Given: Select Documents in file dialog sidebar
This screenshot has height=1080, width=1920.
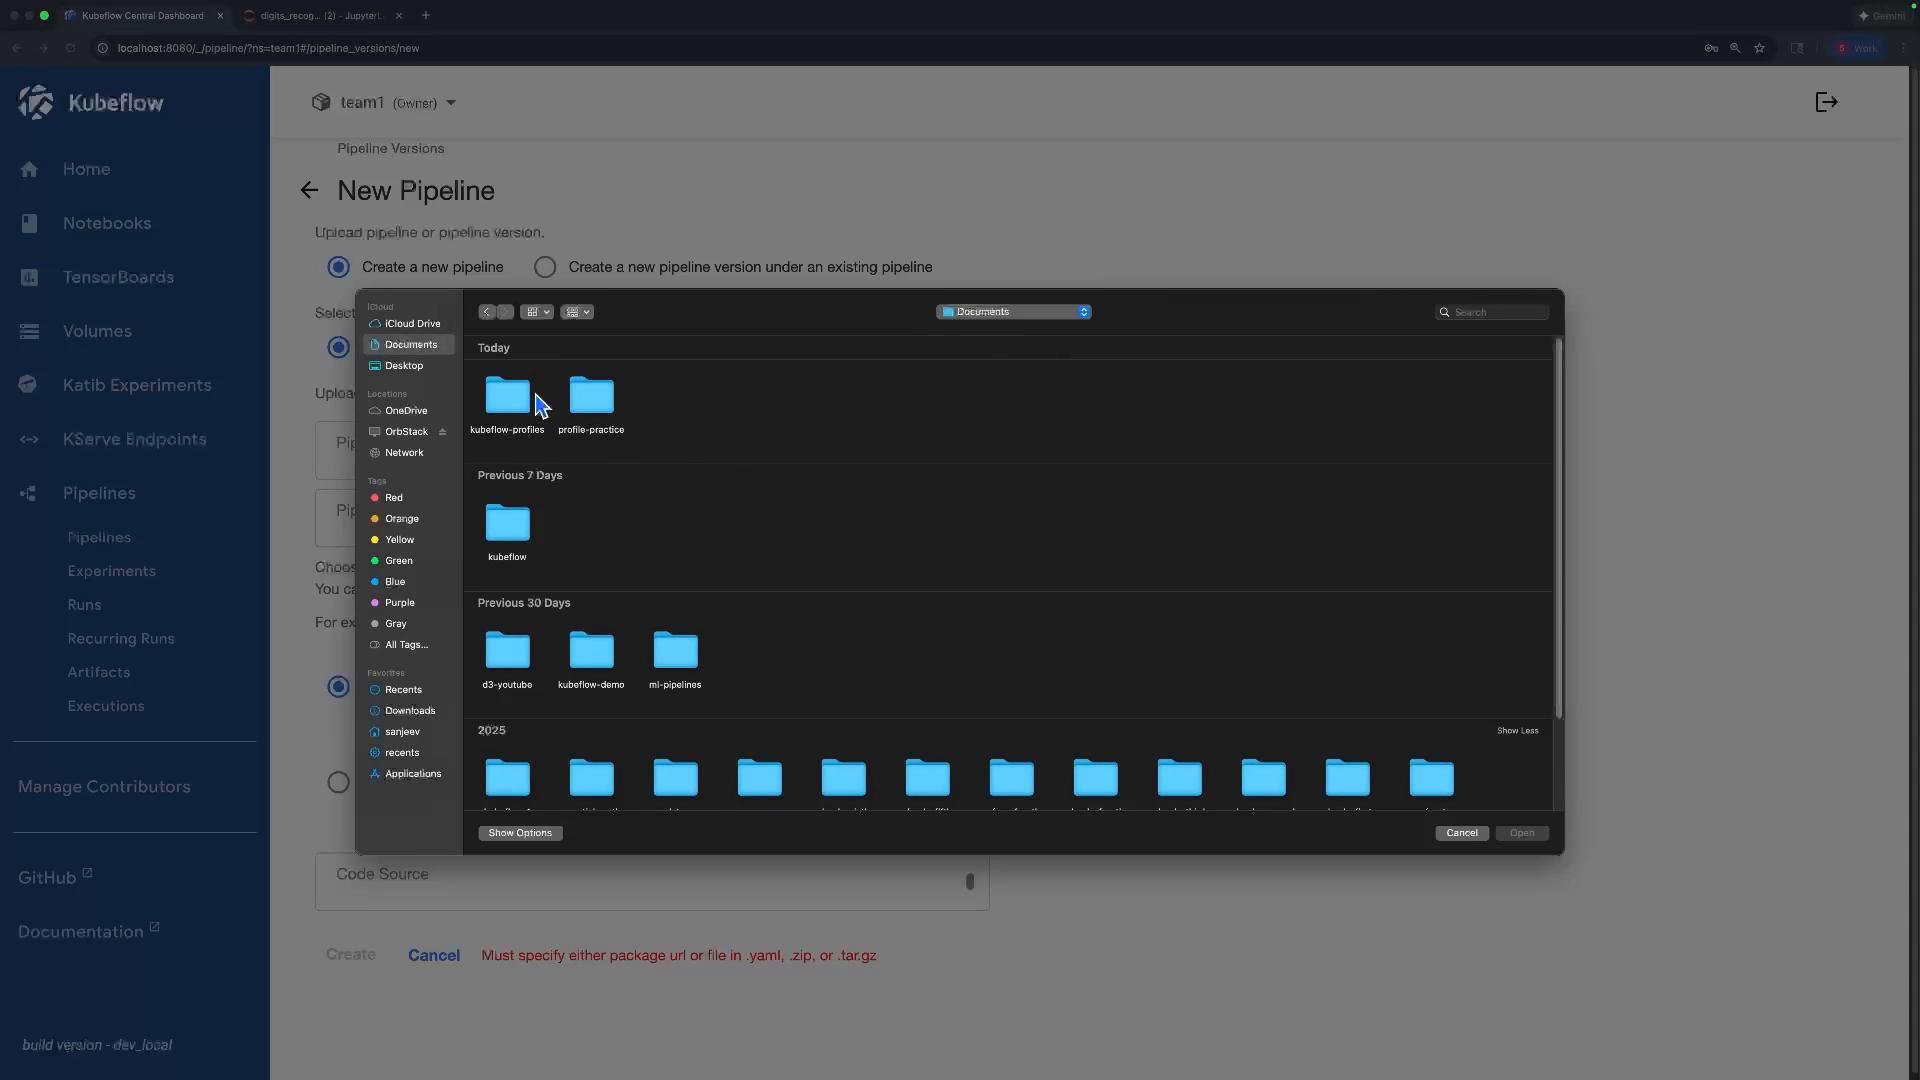Looking at the screenshot, I should [x=408, y=345].
